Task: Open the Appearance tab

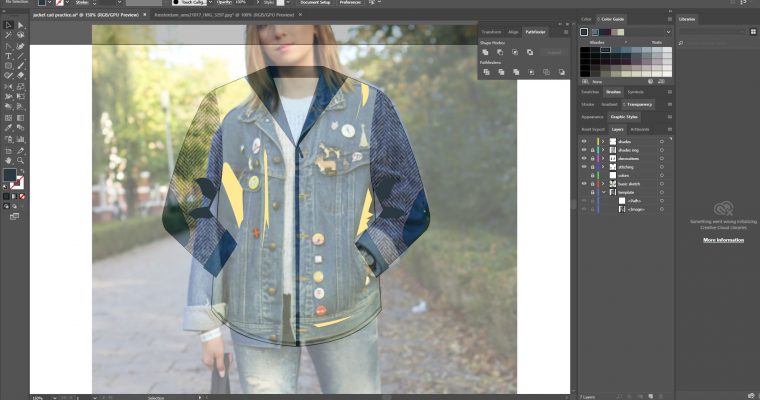Action: [x=592, y=117]
